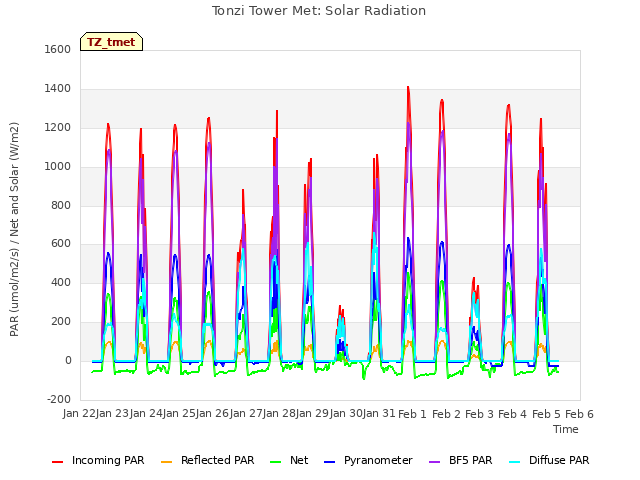Click the Feb 5 x-axis tick label

coord(546,414)
